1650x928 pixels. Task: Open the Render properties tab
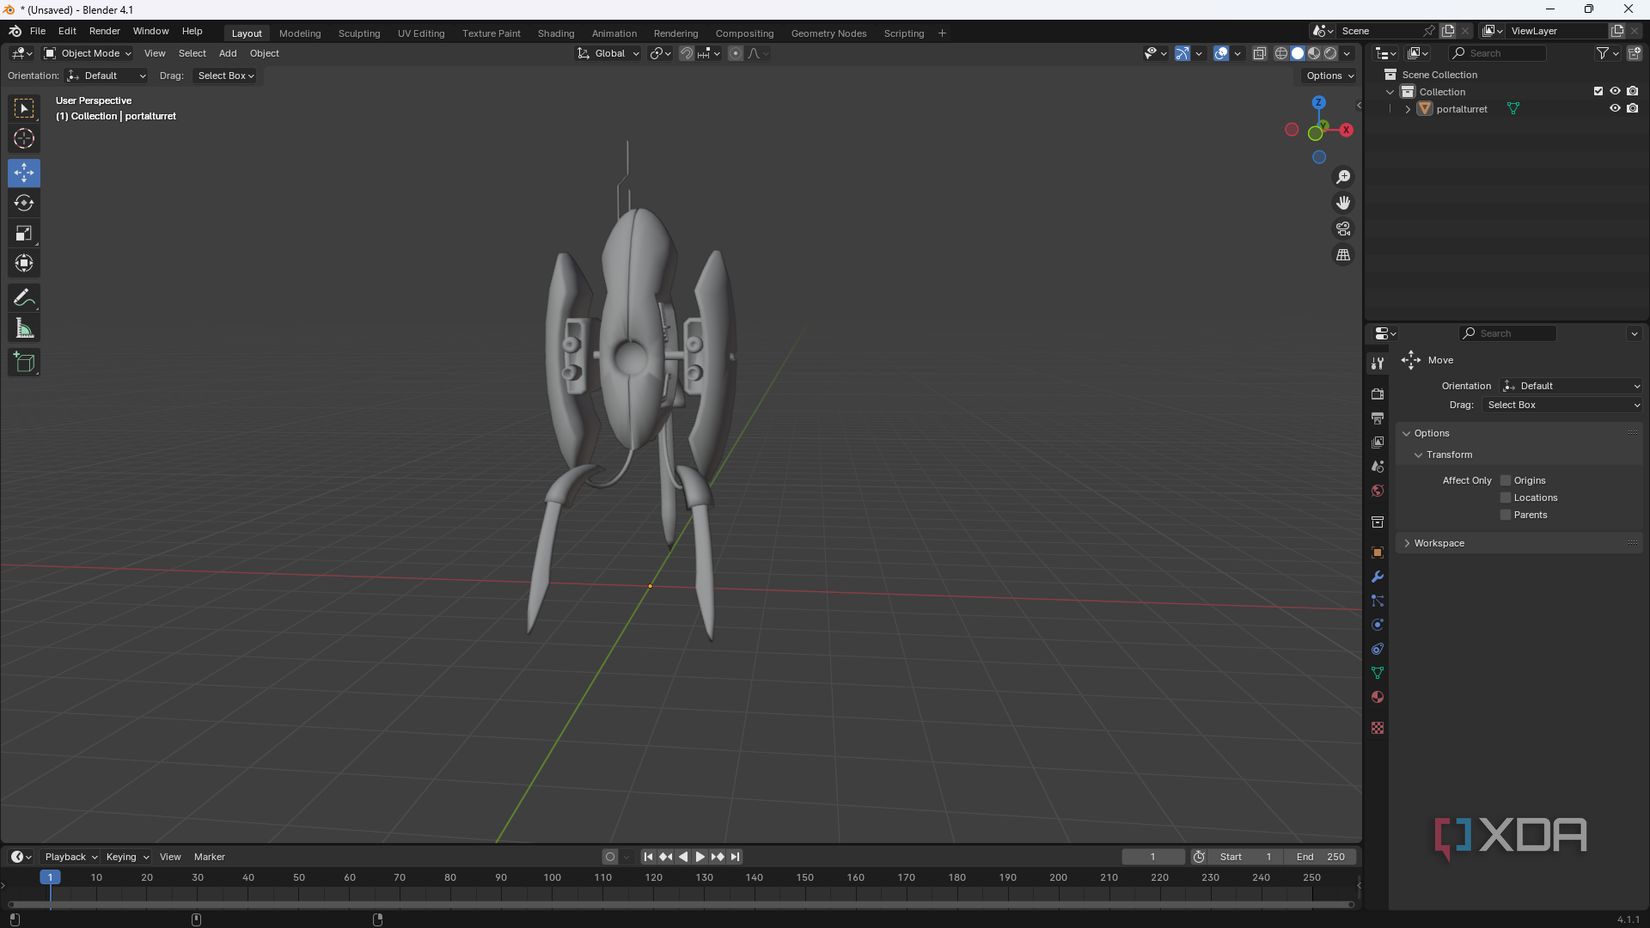1377,394
